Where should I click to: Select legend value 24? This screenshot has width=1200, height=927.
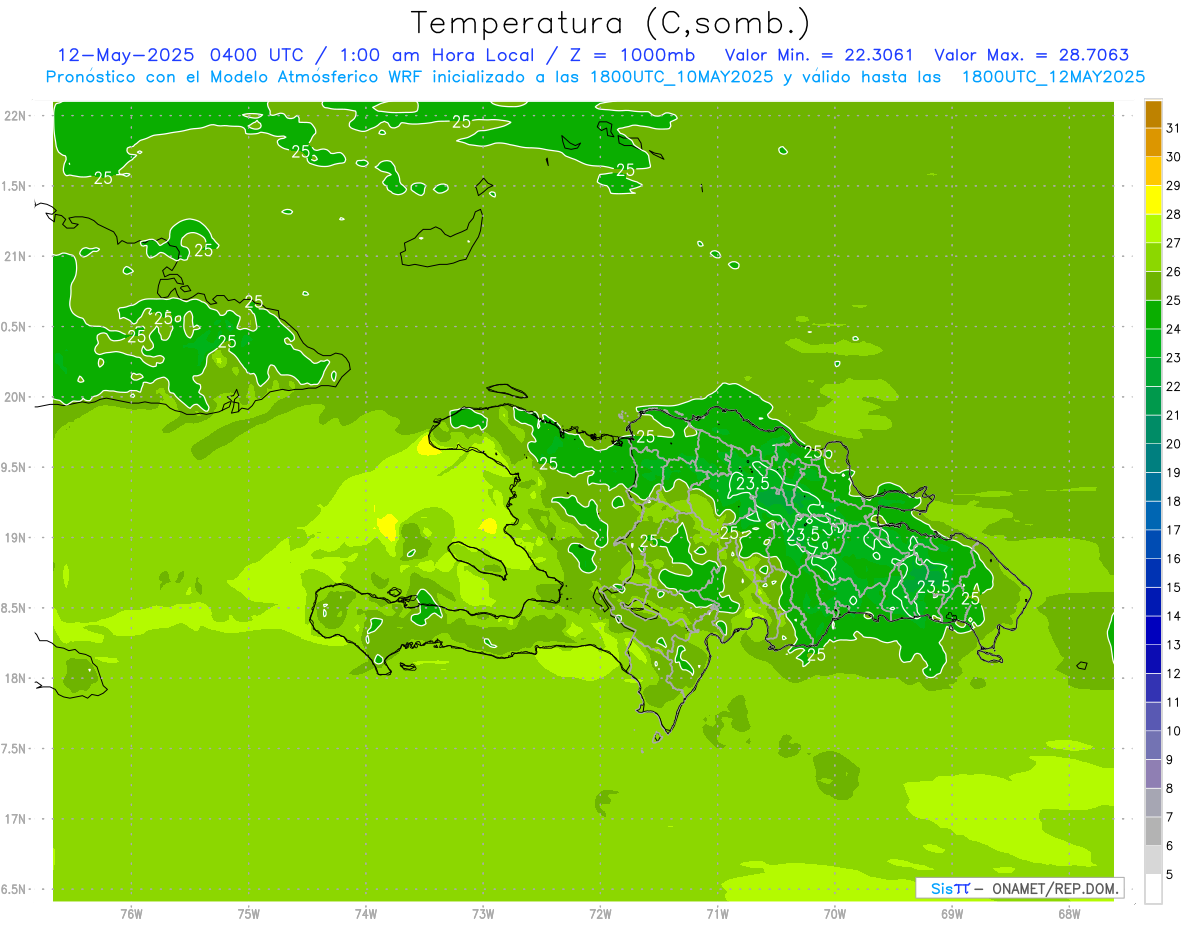(1174, 329)
